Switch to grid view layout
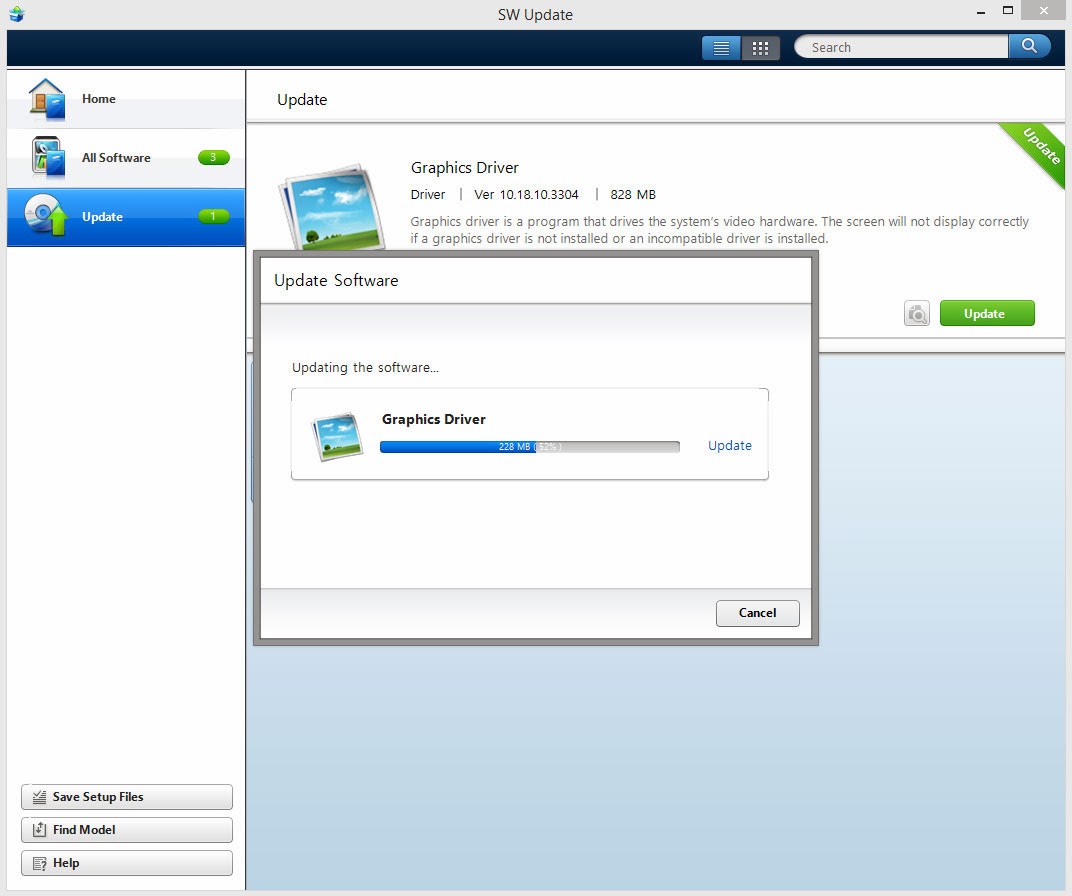The width and height of the screenshot is (1072, 896). (x=760, y=48)
